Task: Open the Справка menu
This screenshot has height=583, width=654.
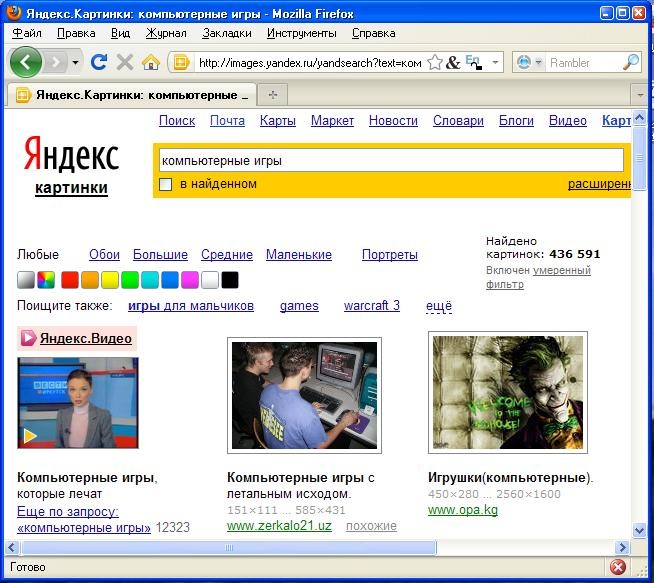Action: pos(373,33)
